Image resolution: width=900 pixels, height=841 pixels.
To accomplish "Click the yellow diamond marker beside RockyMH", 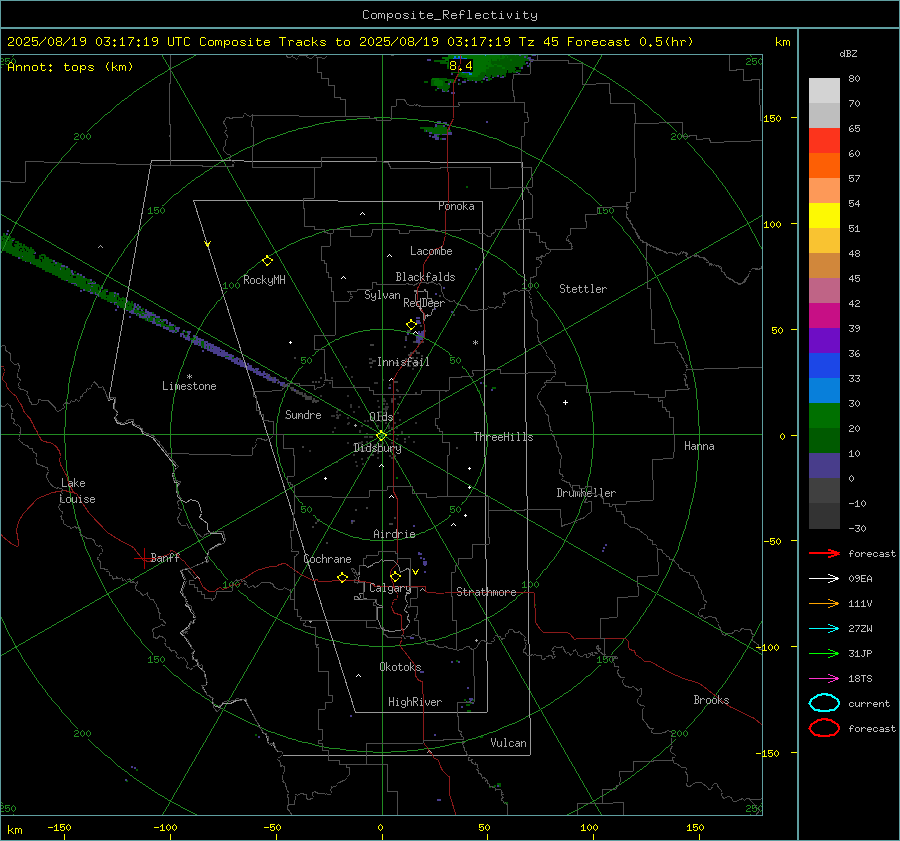I will [x=267, y=261].
